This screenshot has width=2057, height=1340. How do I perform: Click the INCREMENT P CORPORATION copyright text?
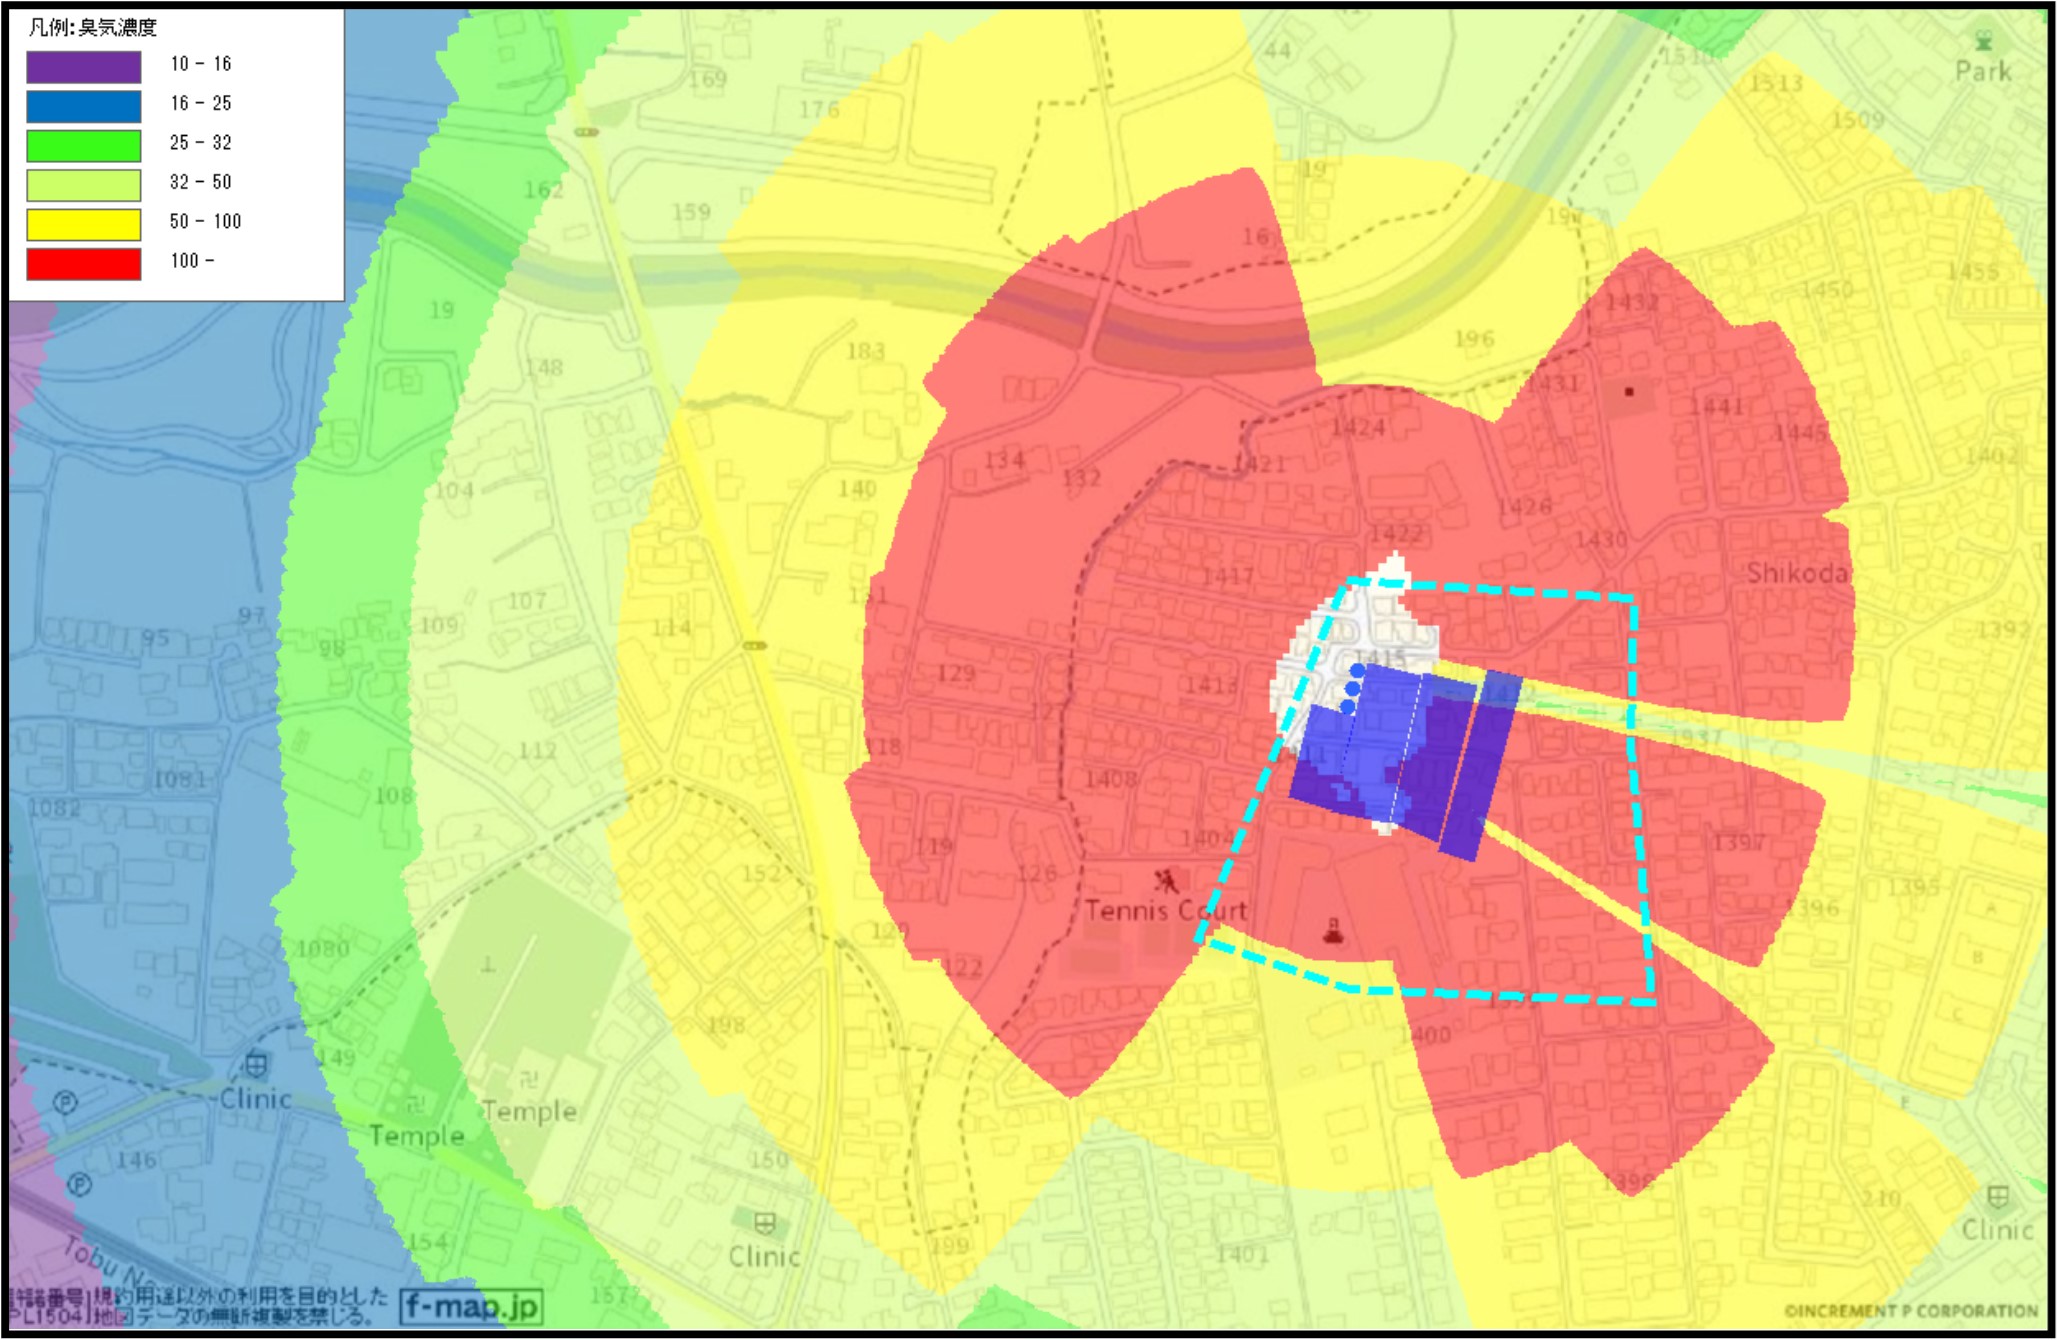1911,1310
